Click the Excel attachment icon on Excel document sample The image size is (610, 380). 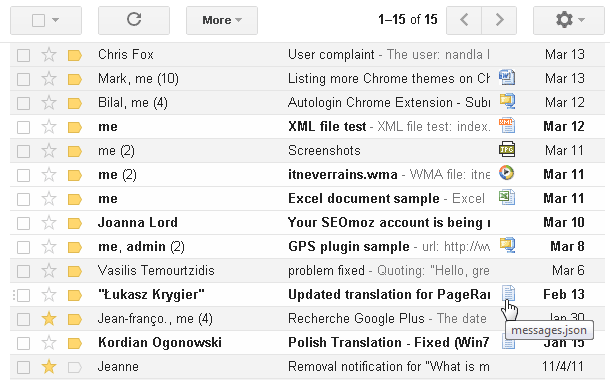click(507, 197)
